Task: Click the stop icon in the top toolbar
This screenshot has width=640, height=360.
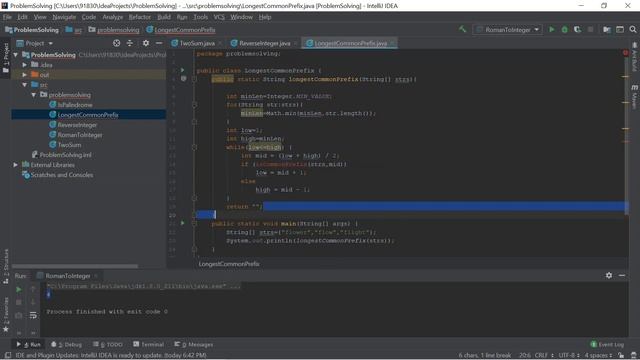Action: click(x=590, y=29)
